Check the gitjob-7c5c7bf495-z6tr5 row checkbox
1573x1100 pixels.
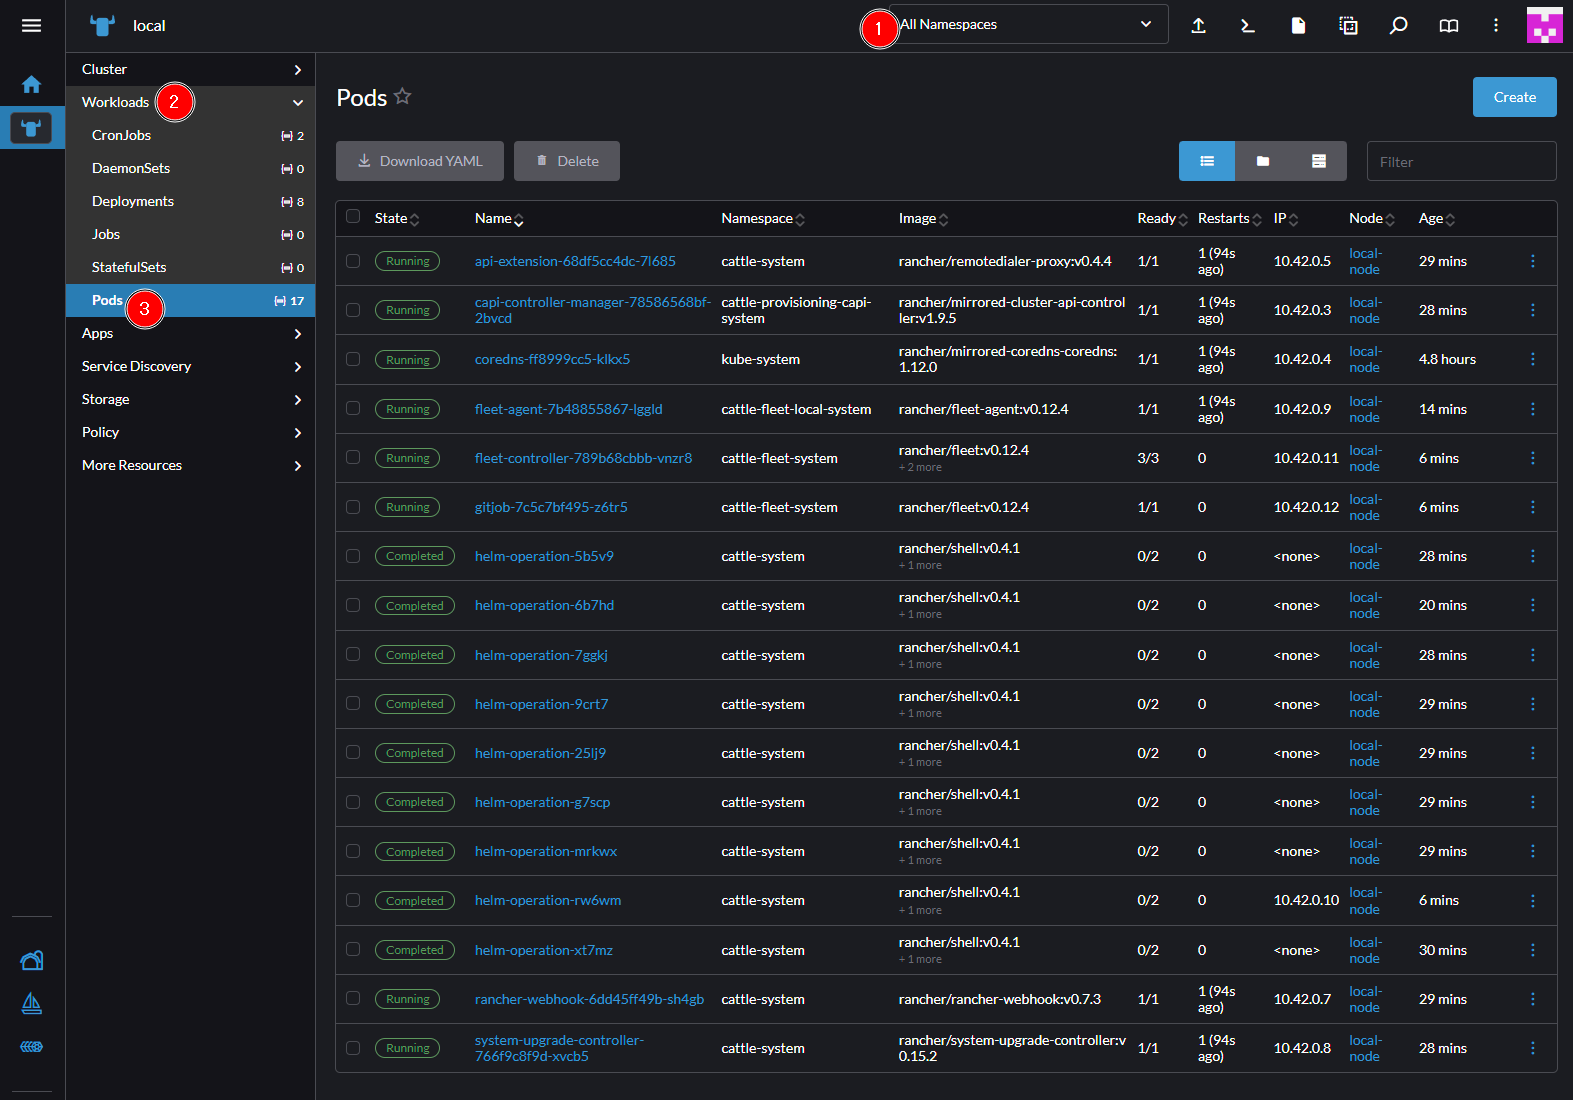click(353, 507)
